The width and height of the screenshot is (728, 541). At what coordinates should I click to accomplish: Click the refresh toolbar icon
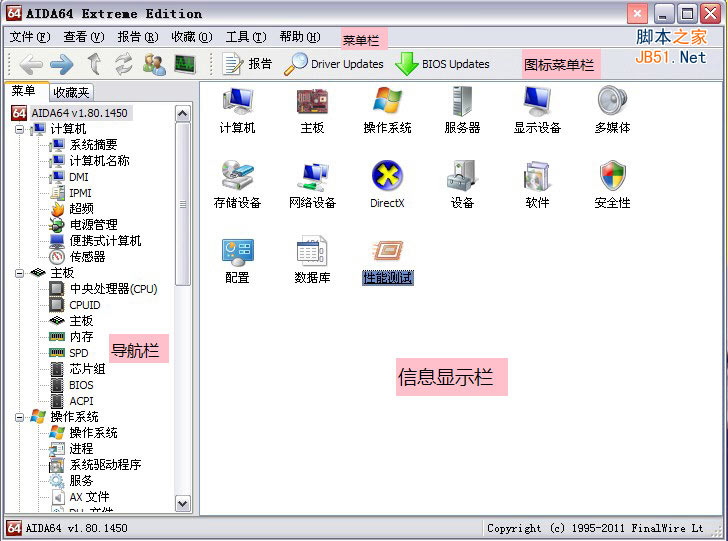(124, 64)
